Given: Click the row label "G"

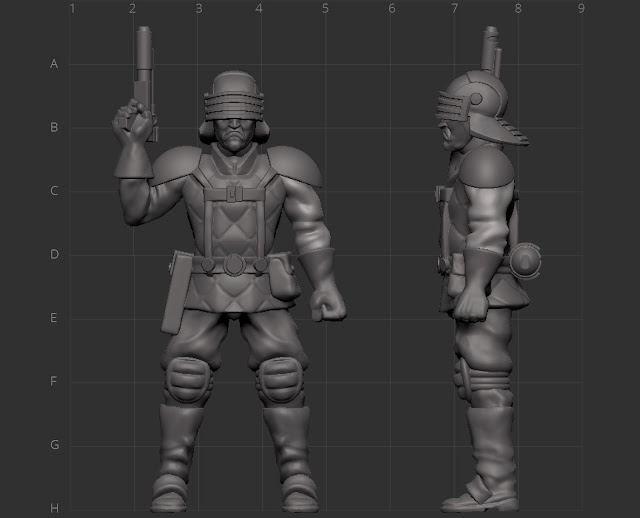Looking at the screenshot, I should tap(54, 445).
